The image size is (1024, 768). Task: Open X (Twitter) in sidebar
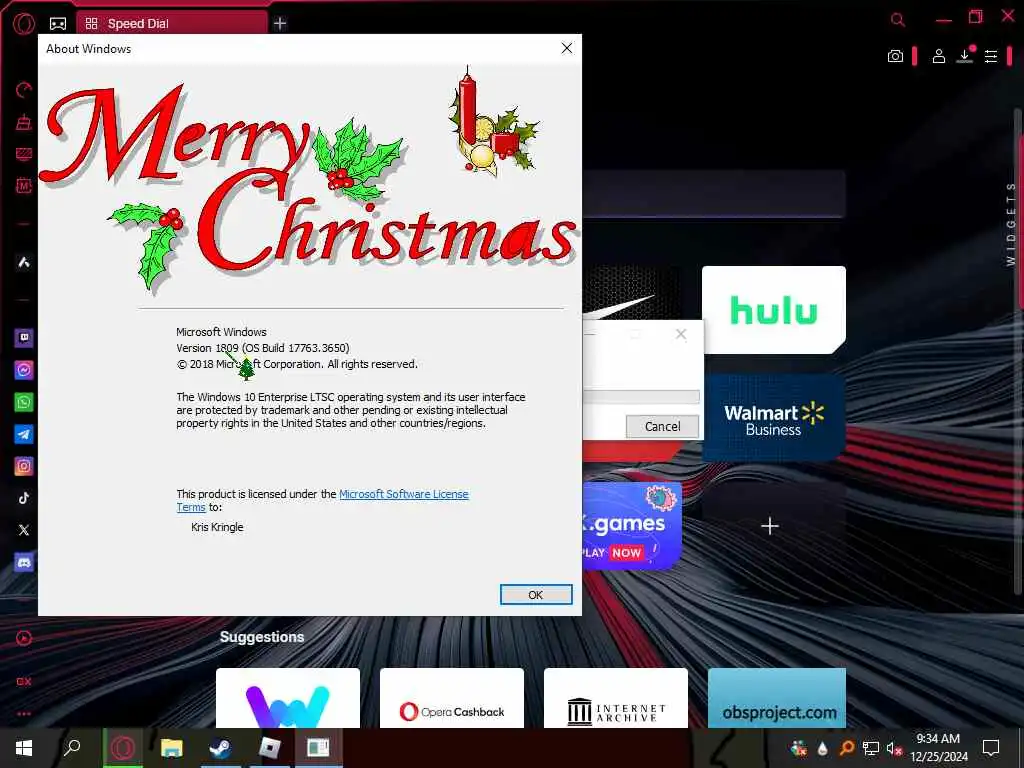pos(24,530)
